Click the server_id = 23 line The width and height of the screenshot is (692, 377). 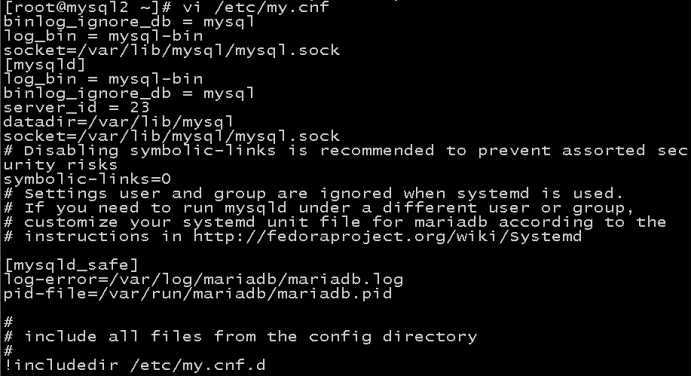[x=76, y=107]
